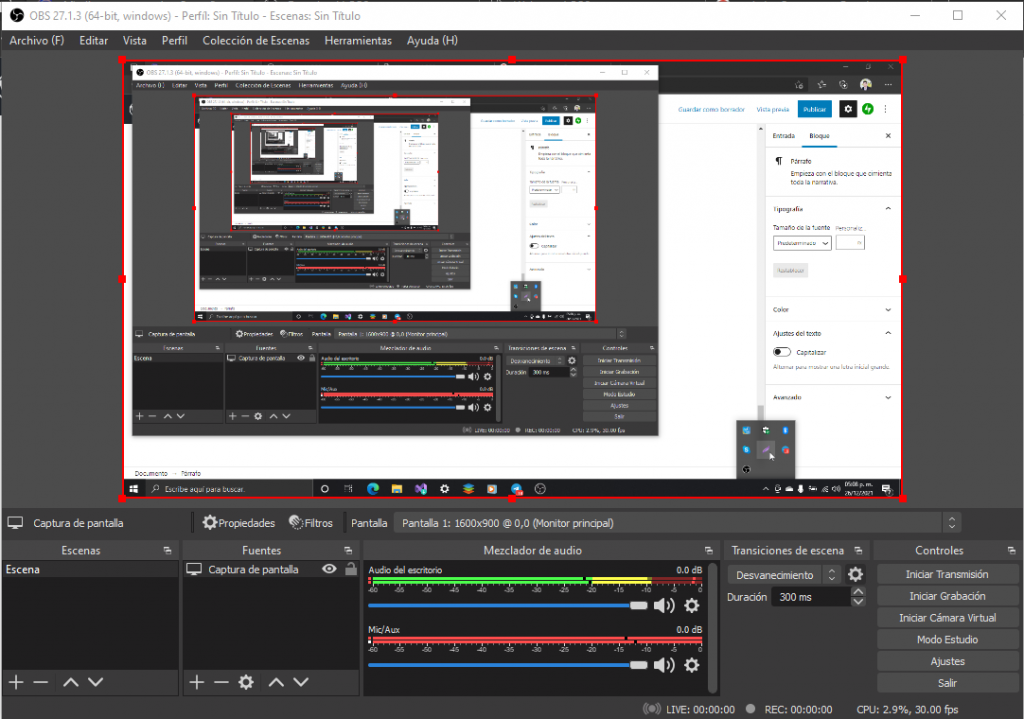Increase Duración value with the stepper arrow
Viewport: 1024px width, 719px height.
point(857,592)
